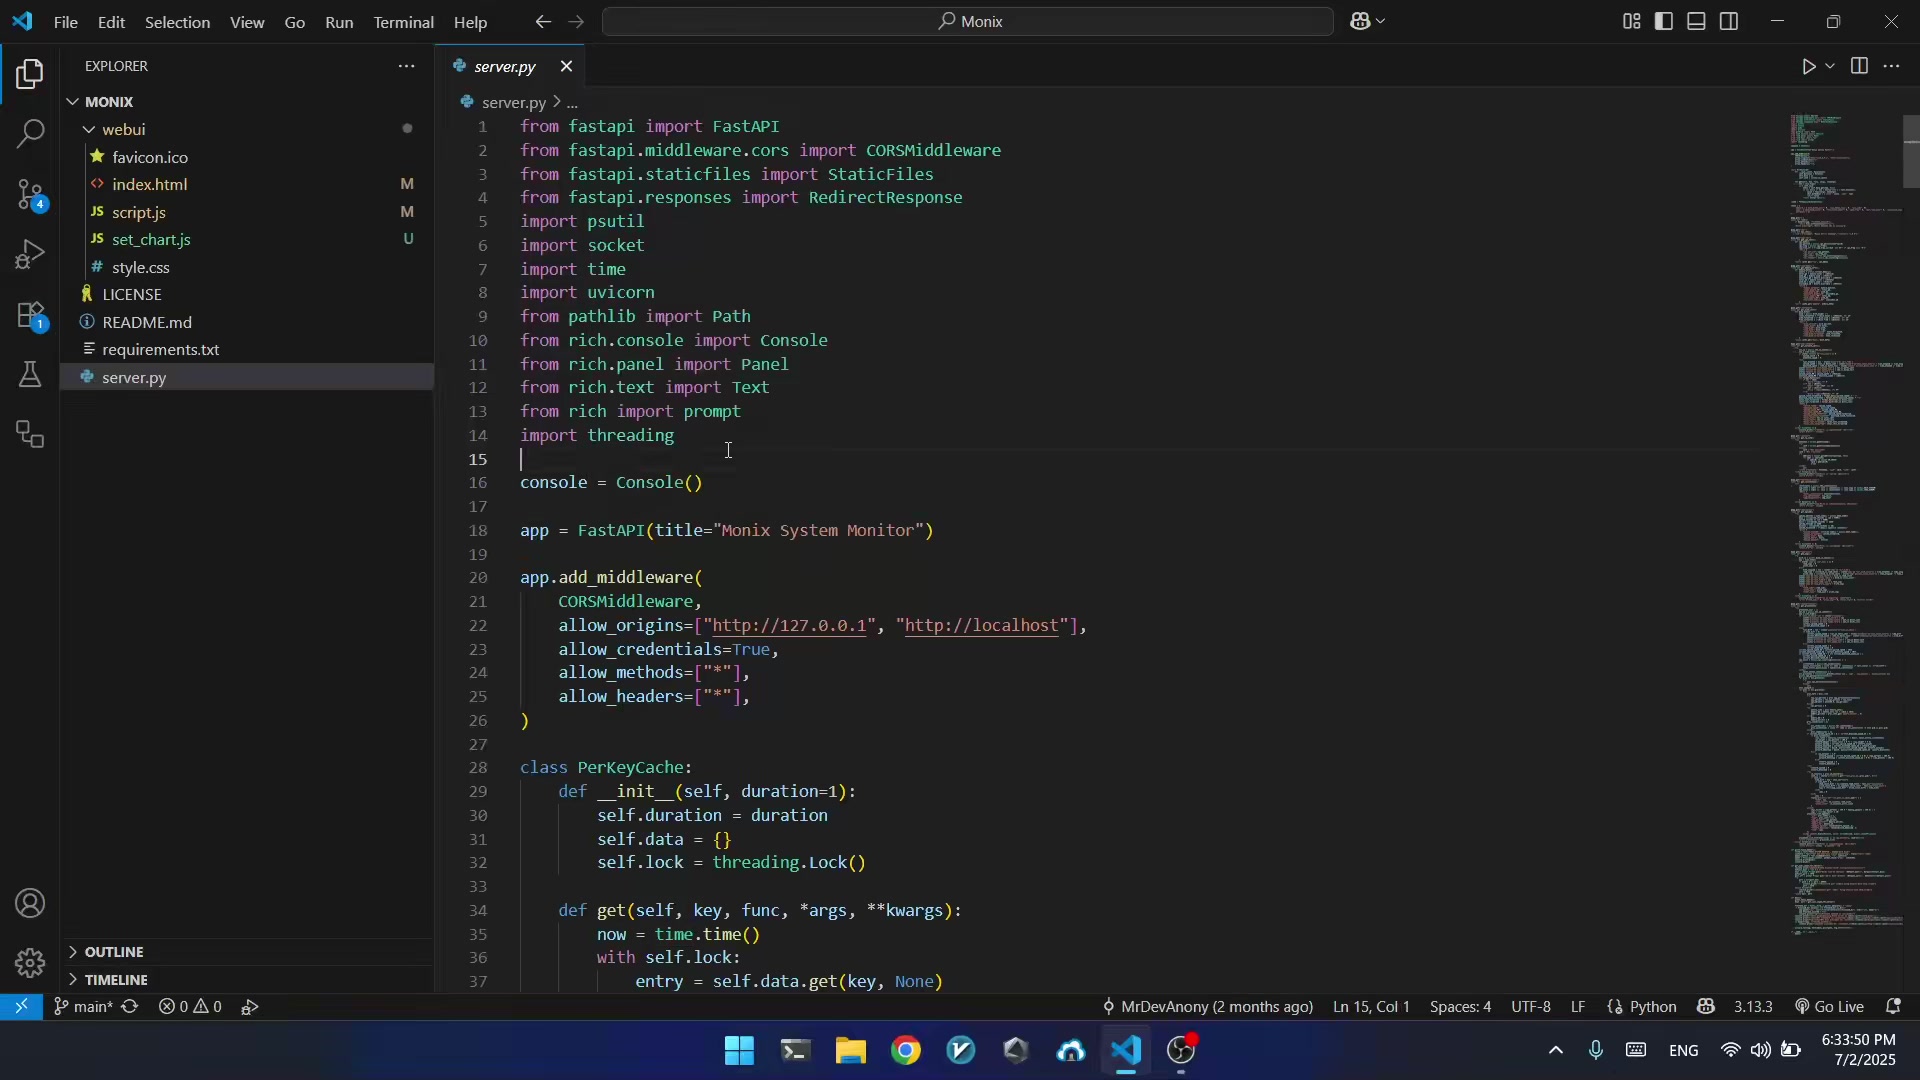Toggle the bottom panel layout button

(x=1697, y=22)
